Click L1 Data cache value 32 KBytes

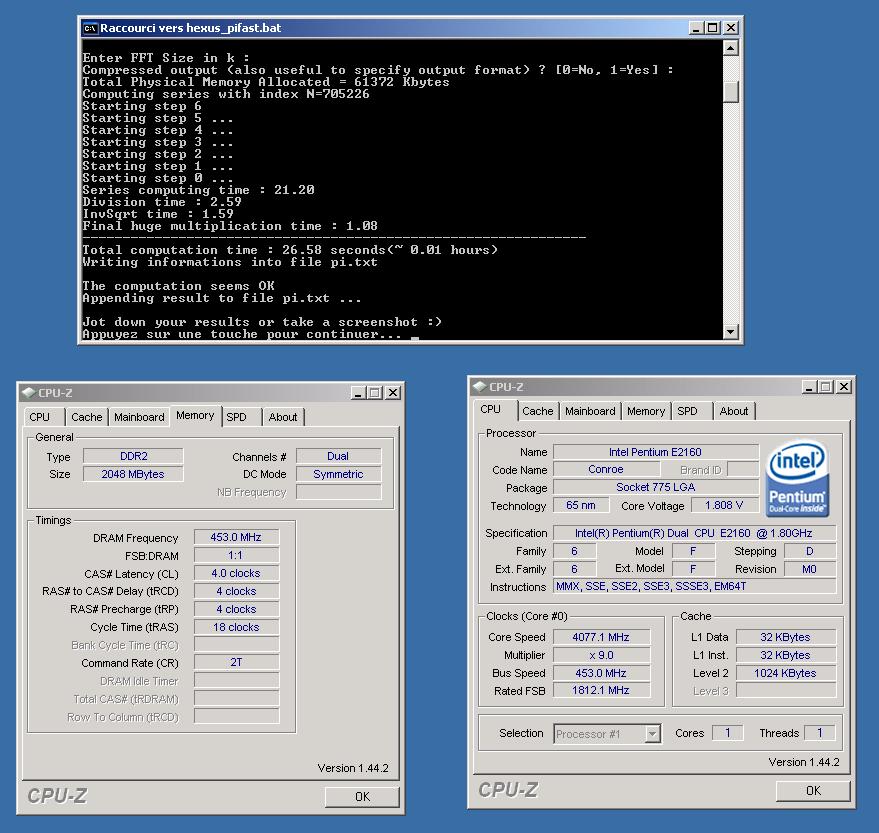point(786,637)
